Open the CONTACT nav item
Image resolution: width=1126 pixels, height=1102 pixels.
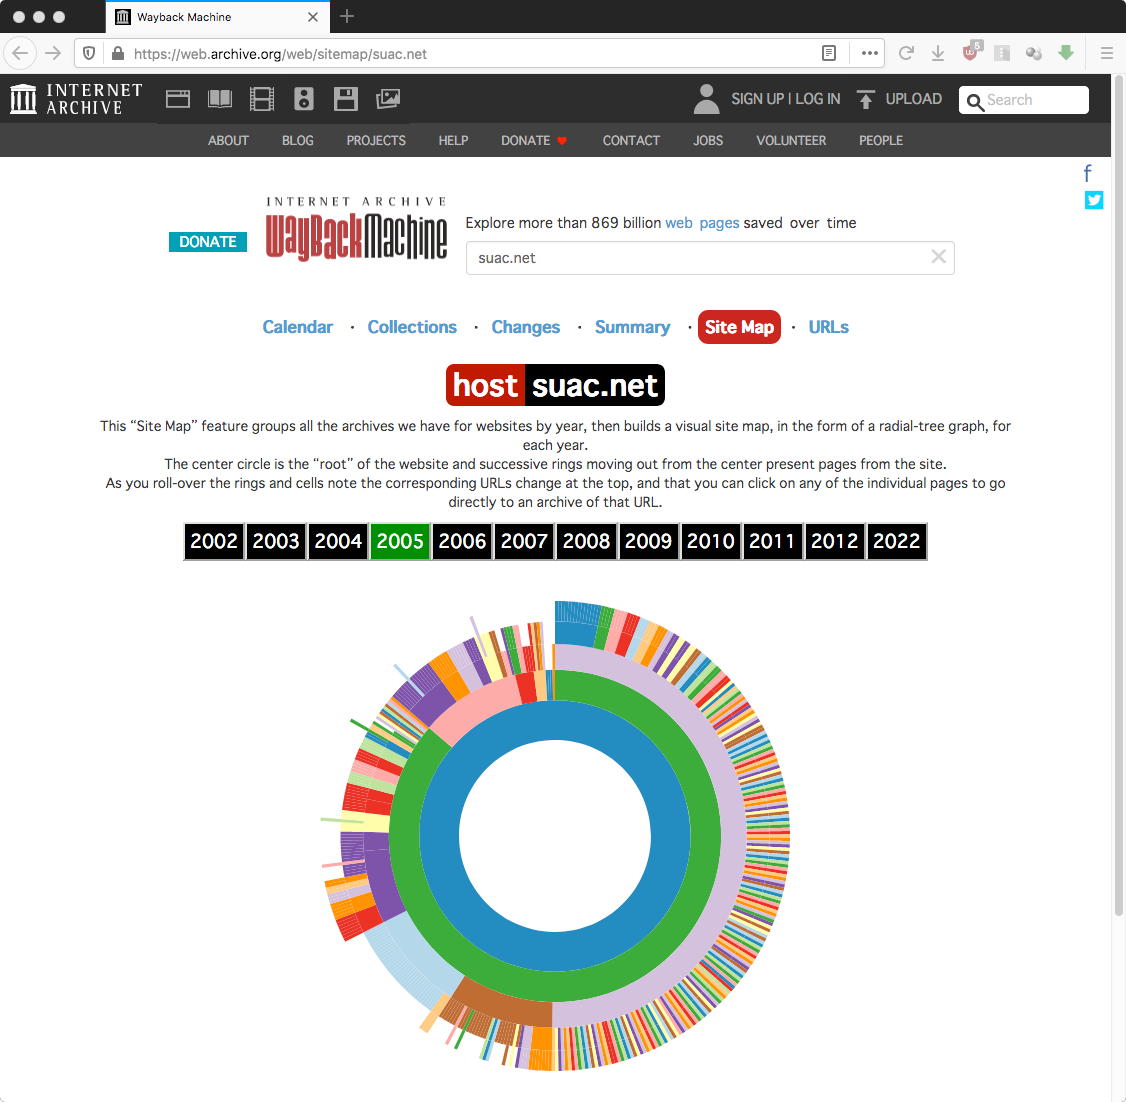(x=631, y=141)
